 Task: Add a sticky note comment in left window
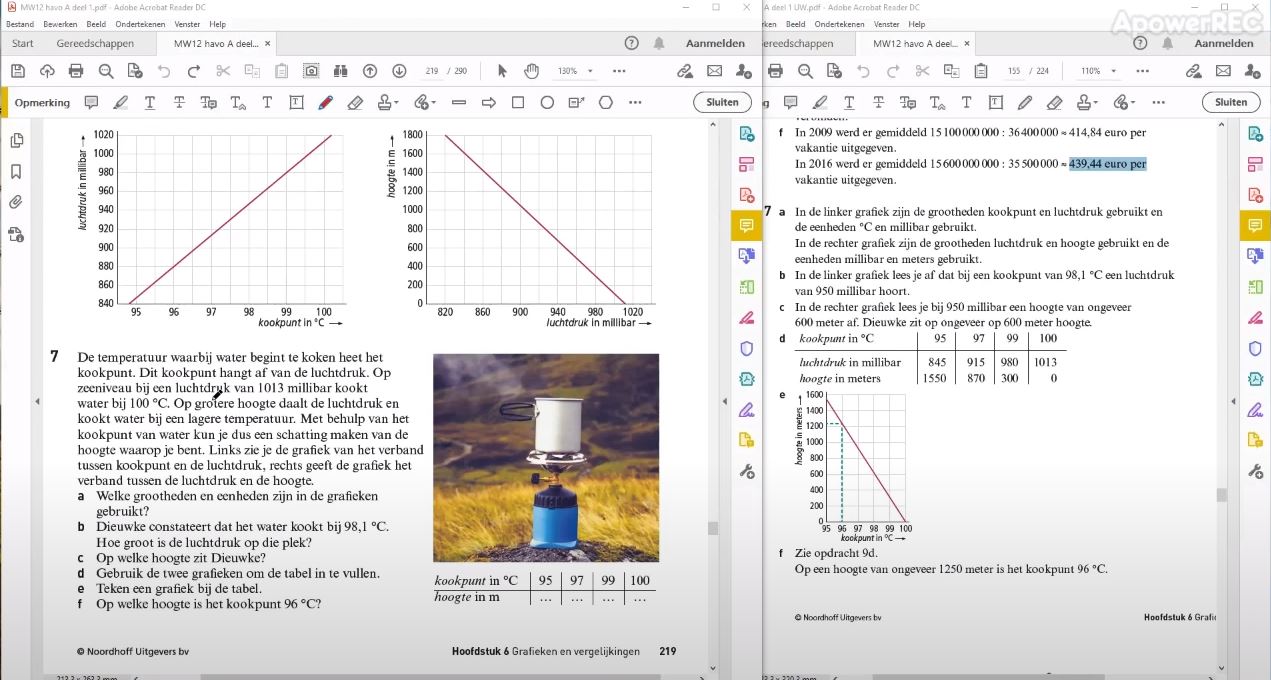(91, 102)
